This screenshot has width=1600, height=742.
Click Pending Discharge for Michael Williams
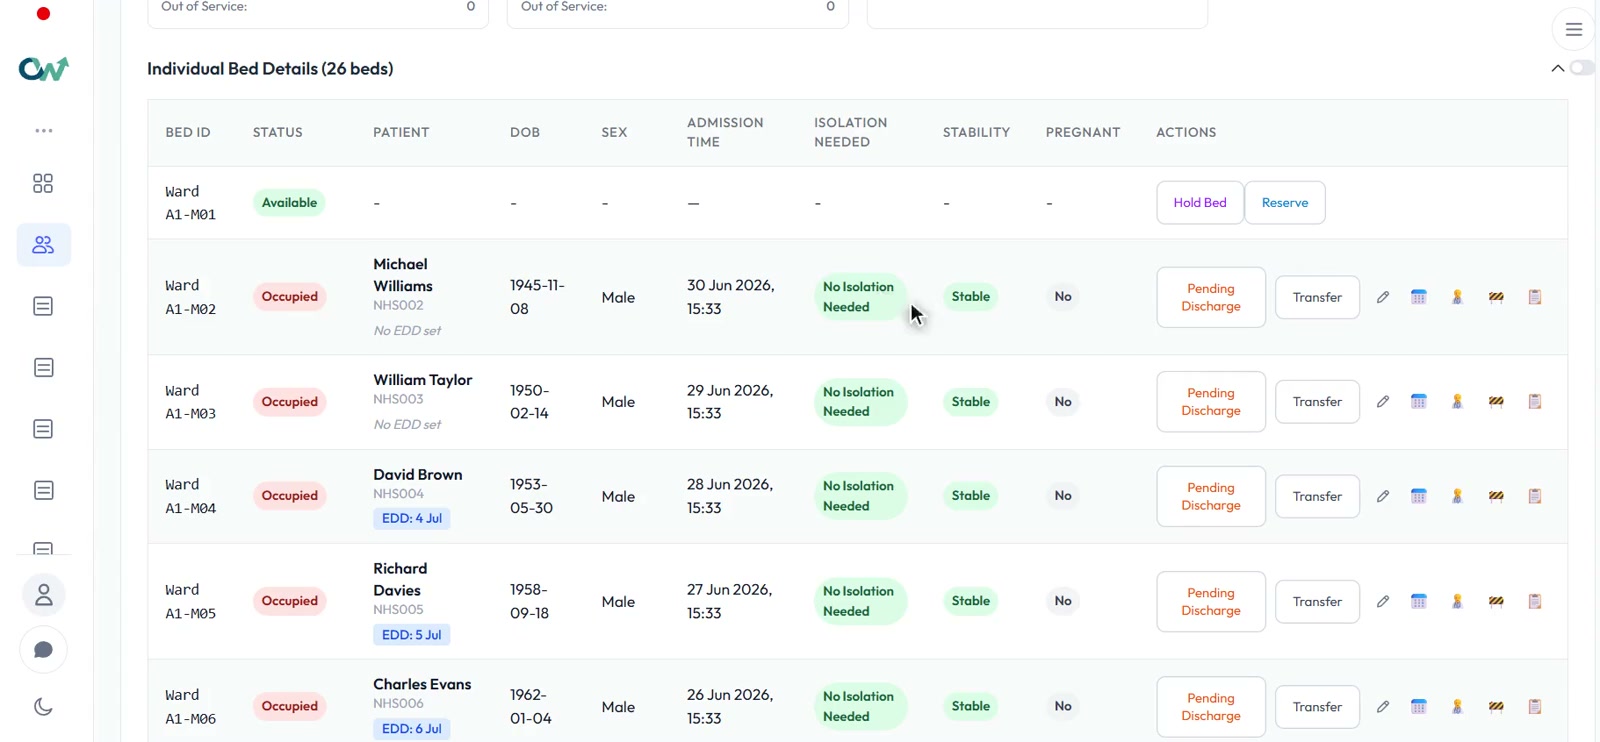click(1211, 298)
